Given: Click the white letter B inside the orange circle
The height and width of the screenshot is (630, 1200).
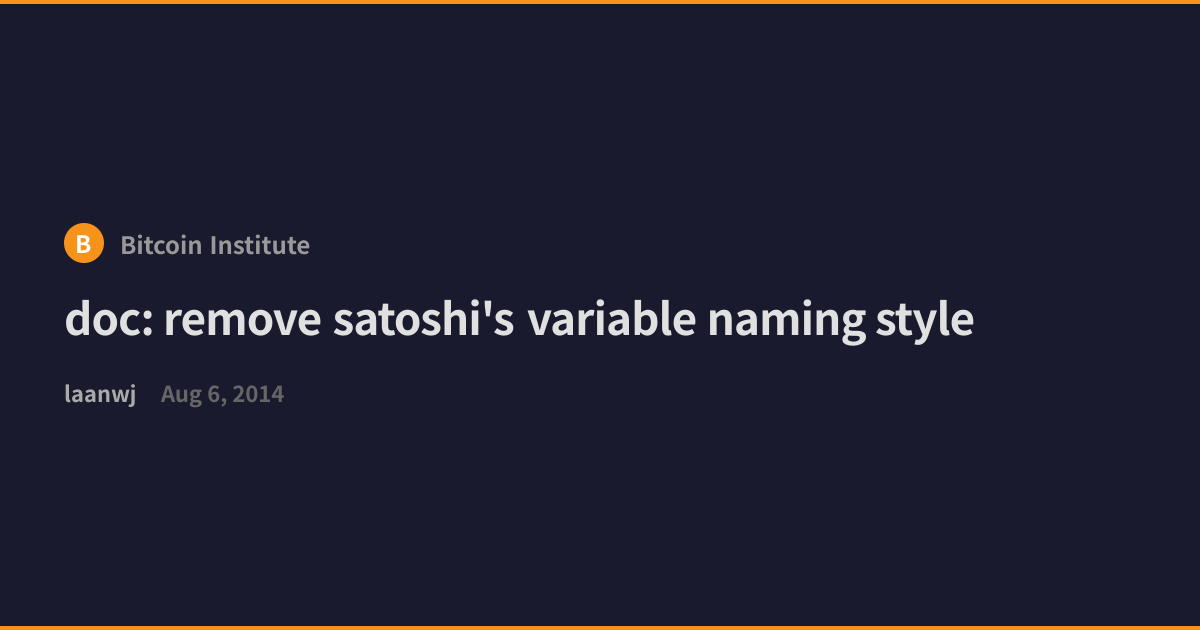Looking at the screenshot, I should 84,244.
